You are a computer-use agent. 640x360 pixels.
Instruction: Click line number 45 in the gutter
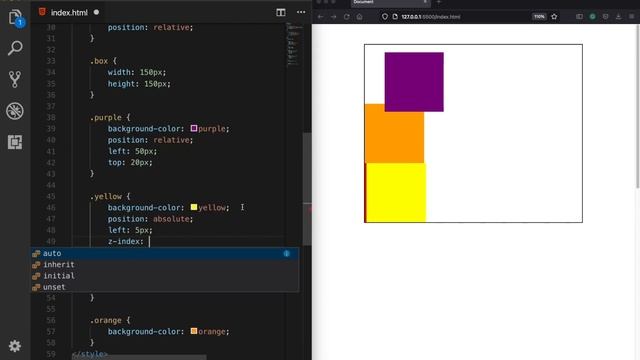click(51, 196)
